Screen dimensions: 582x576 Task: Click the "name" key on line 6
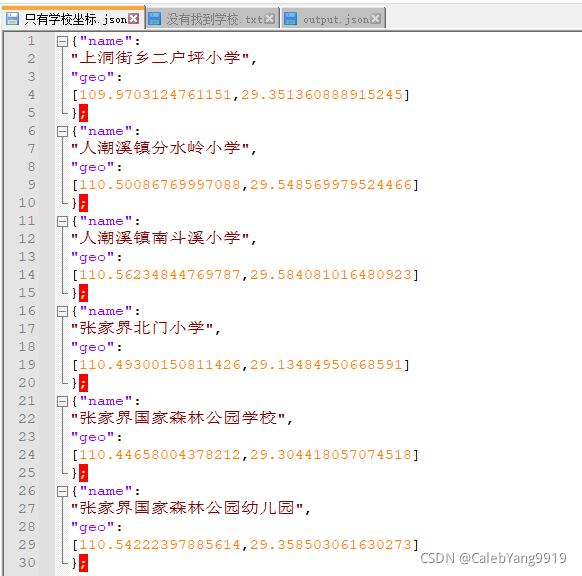point(106,131)
